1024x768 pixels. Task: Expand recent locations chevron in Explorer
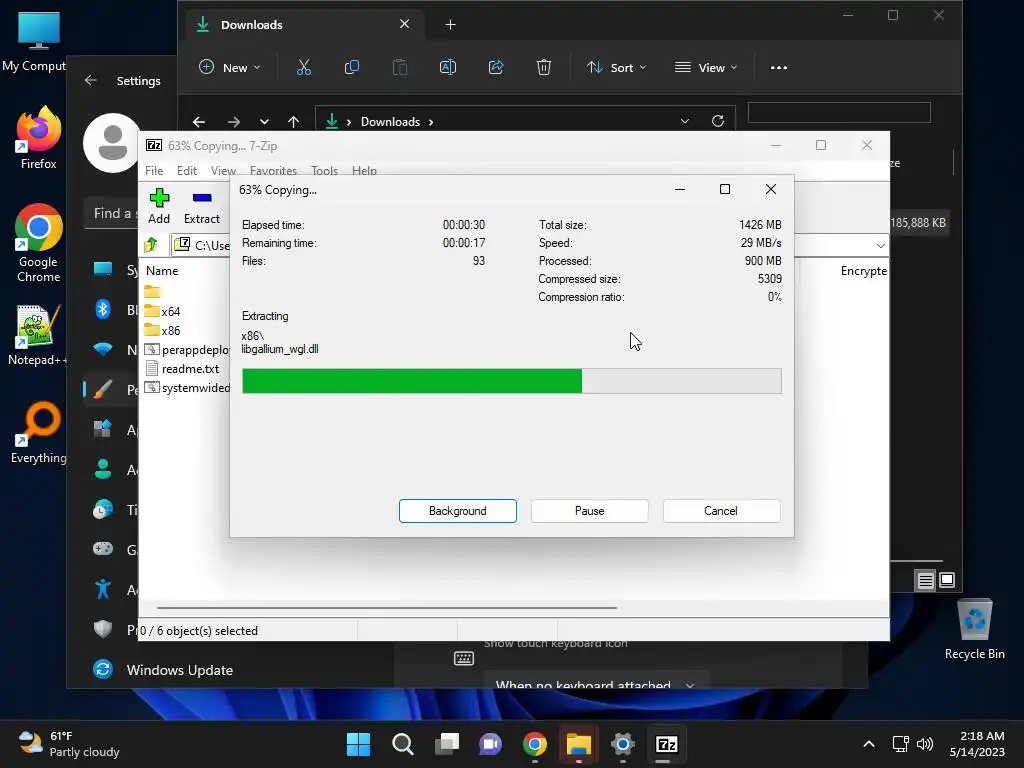[264, 121]
